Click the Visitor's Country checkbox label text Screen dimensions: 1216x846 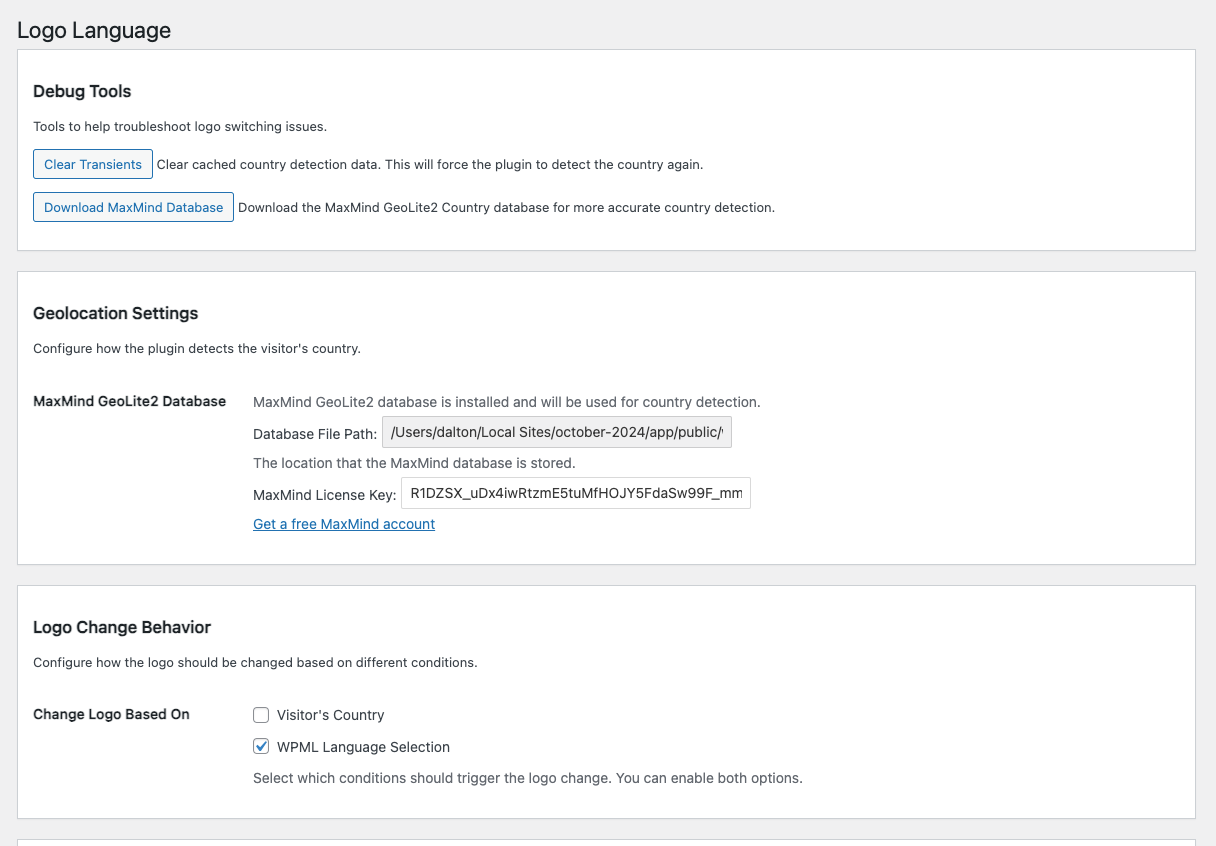(330, 715)
